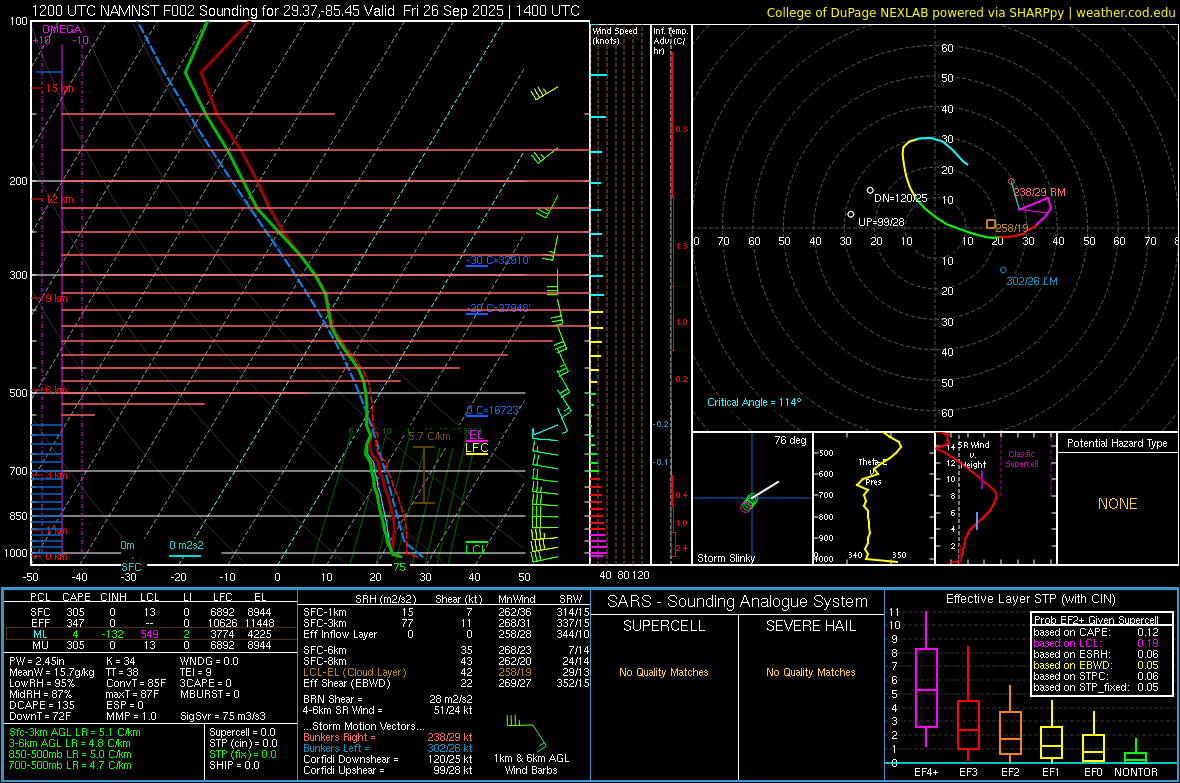This screenshot has height=783, width=1180.
Task: Click the 700-500mb LR = 4.7 C/km line
Action: click(70, 765)
